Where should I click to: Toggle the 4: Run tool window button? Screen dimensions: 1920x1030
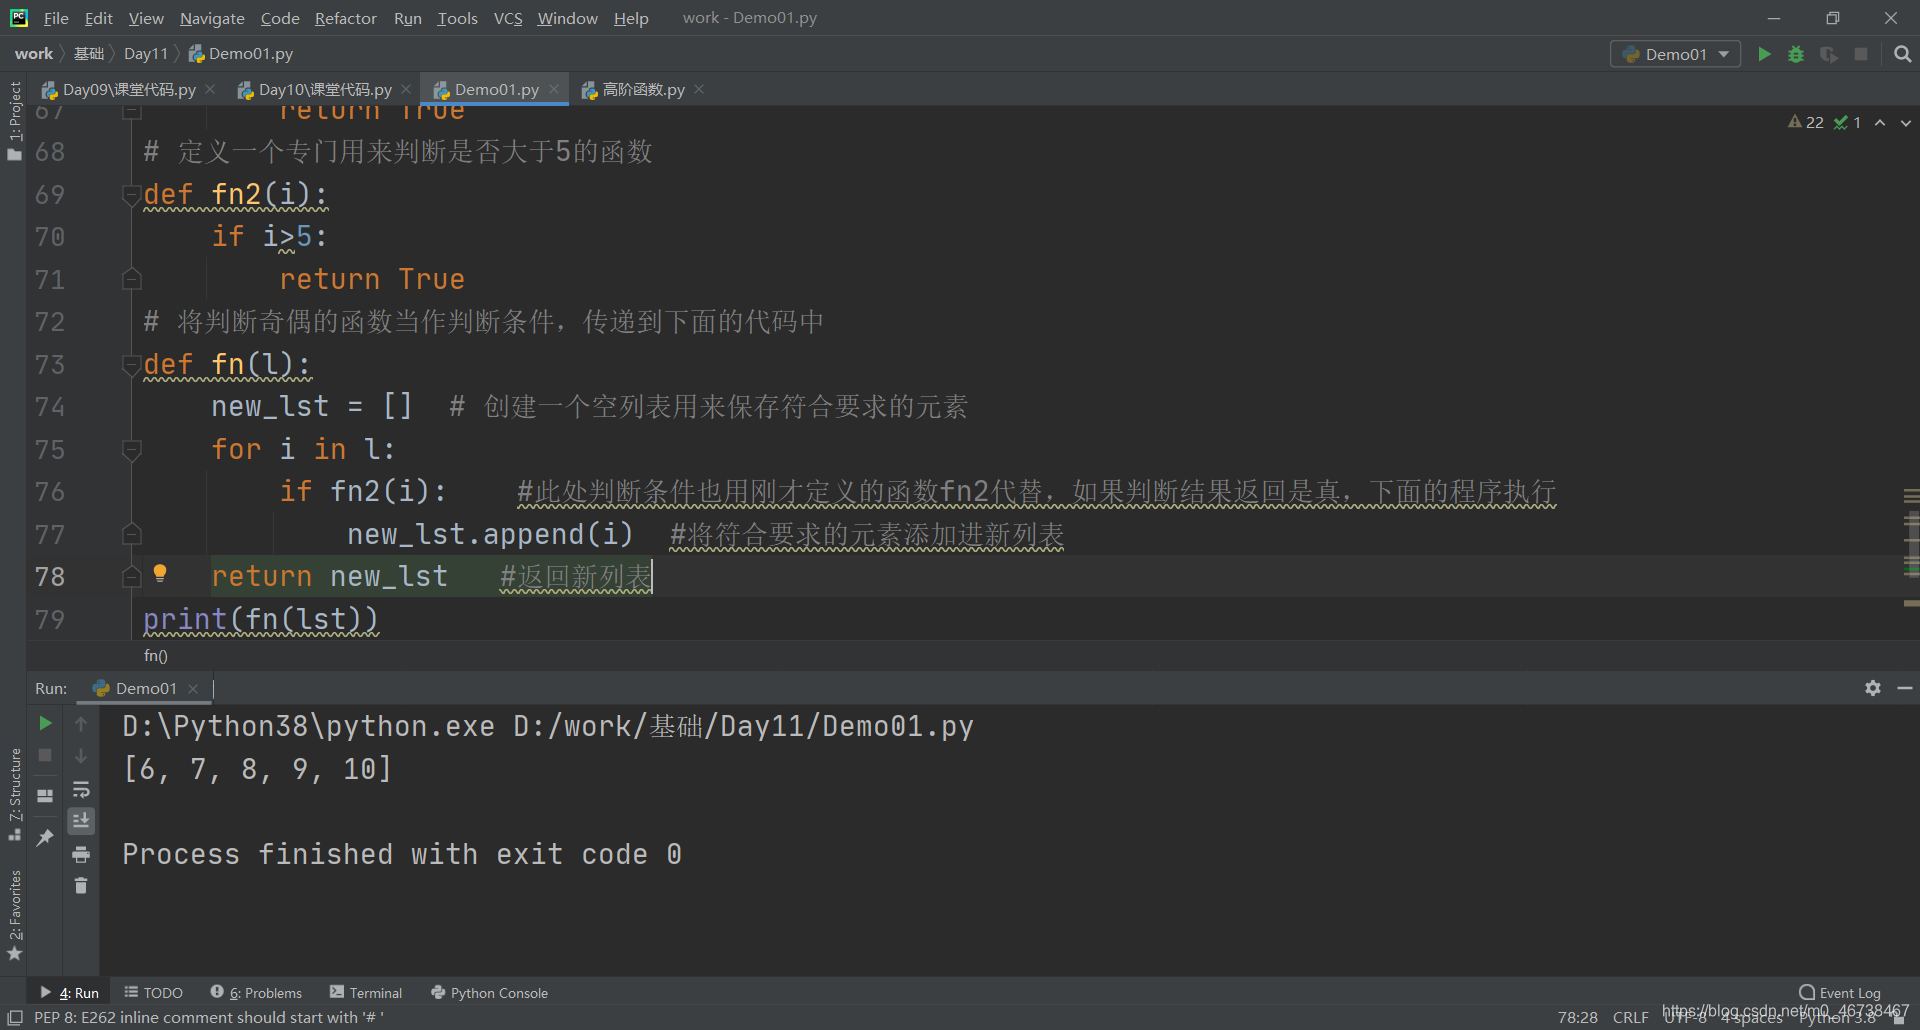[69, 992]
